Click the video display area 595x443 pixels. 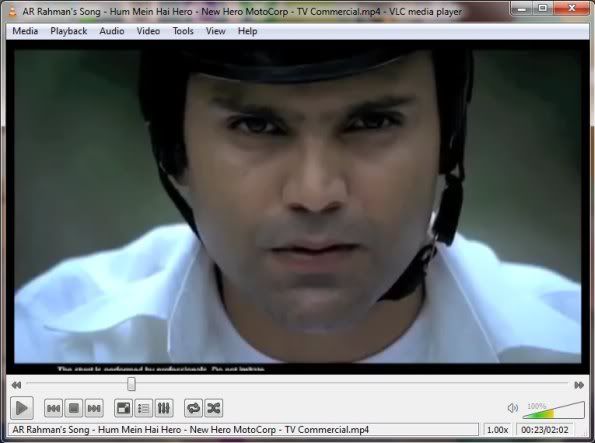point(298,207)
